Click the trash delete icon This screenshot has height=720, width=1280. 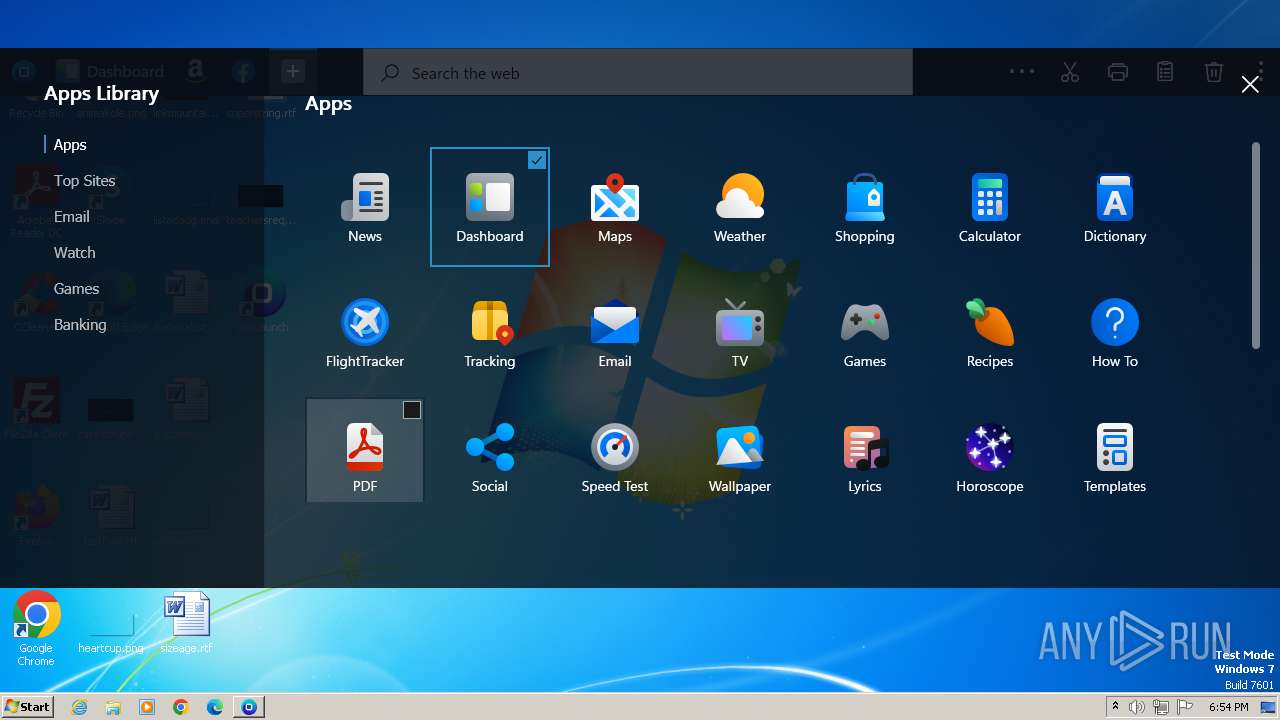[1213, 72]
